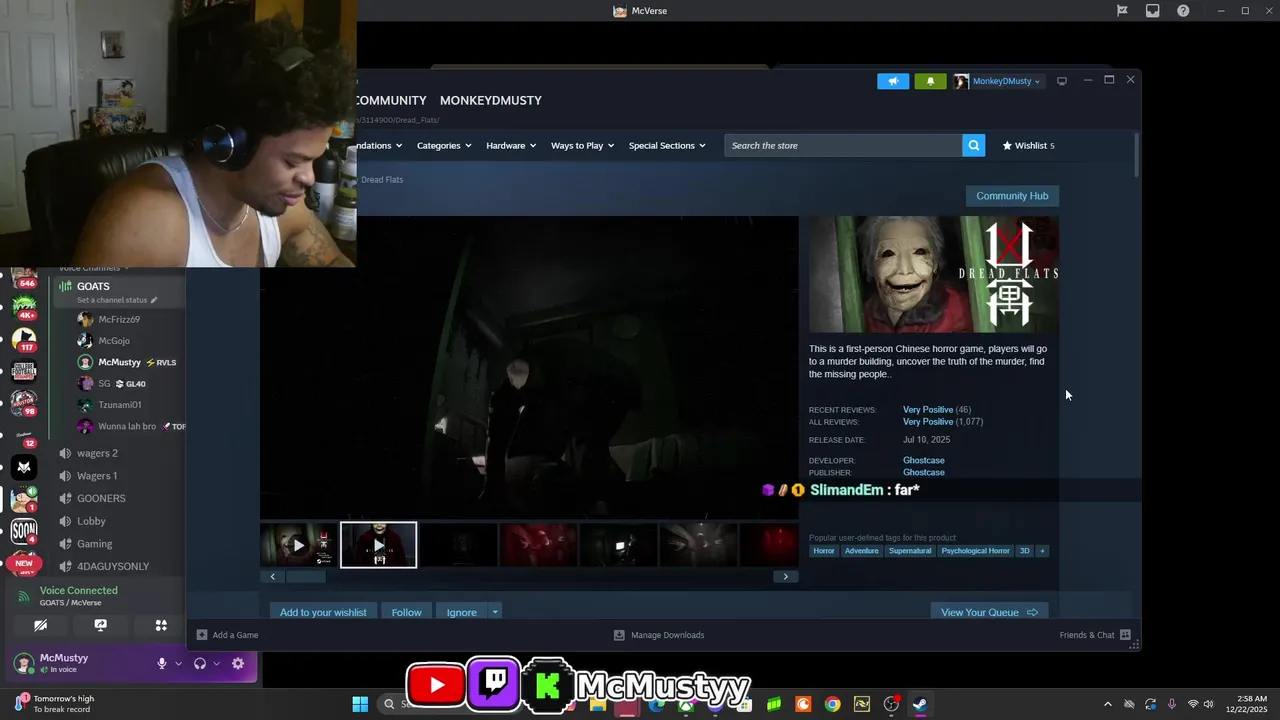Open volume control in system tray
This screenshot has width=1280, height=720.
(x=1209, y=704)
